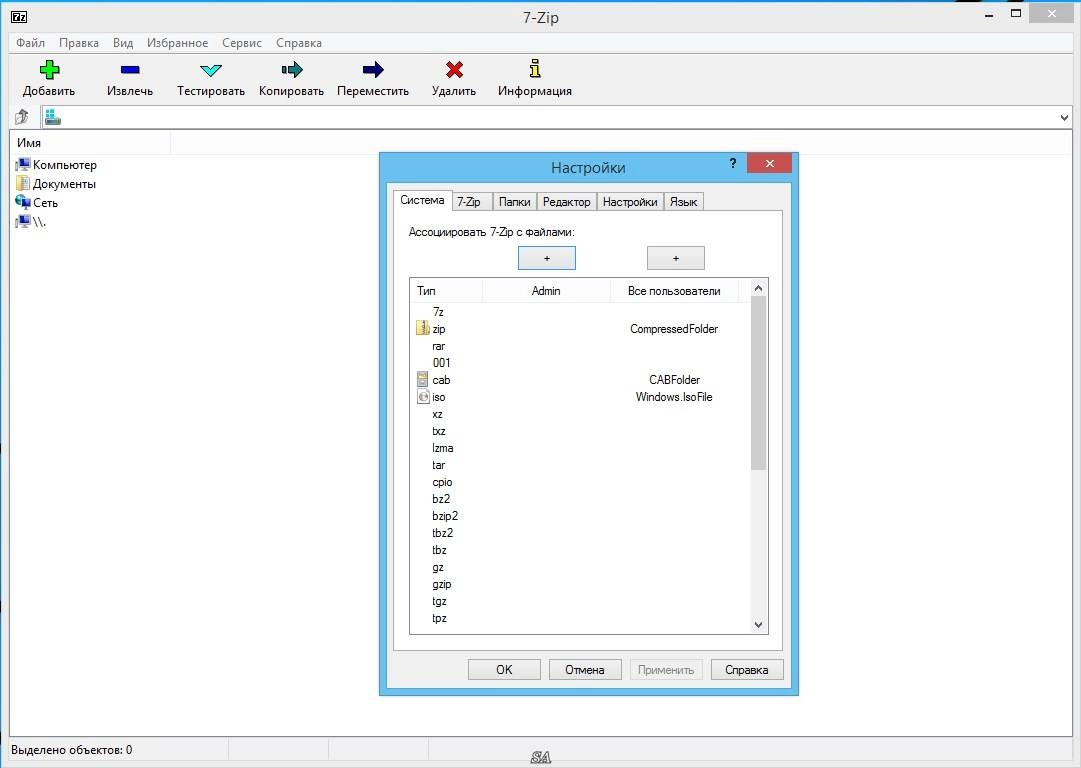
Task: Click the OK button
Action: [504, 669]
